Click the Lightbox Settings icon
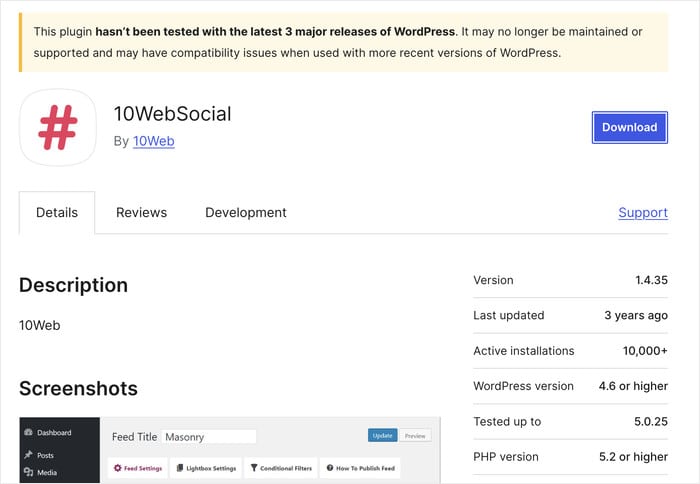 pos(180,468)
